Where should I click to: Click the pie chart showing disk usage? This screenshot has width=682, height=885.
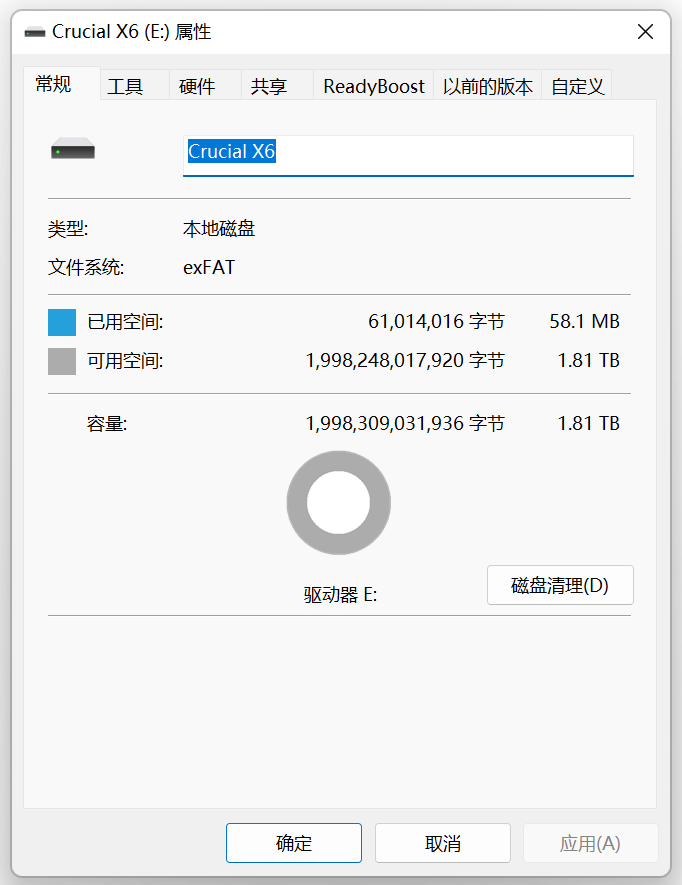tap(338, 503)
